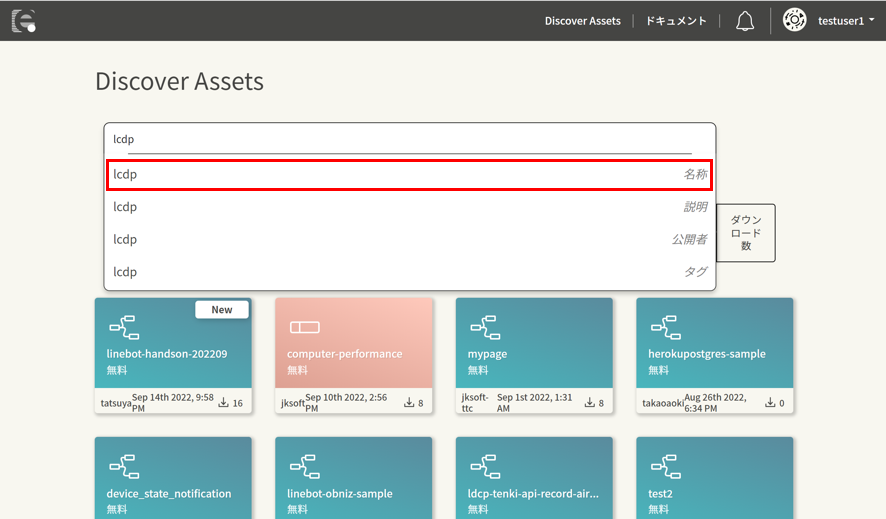
Task: Open the linebot-handson-202209 asset title
Action: [167, 354]
